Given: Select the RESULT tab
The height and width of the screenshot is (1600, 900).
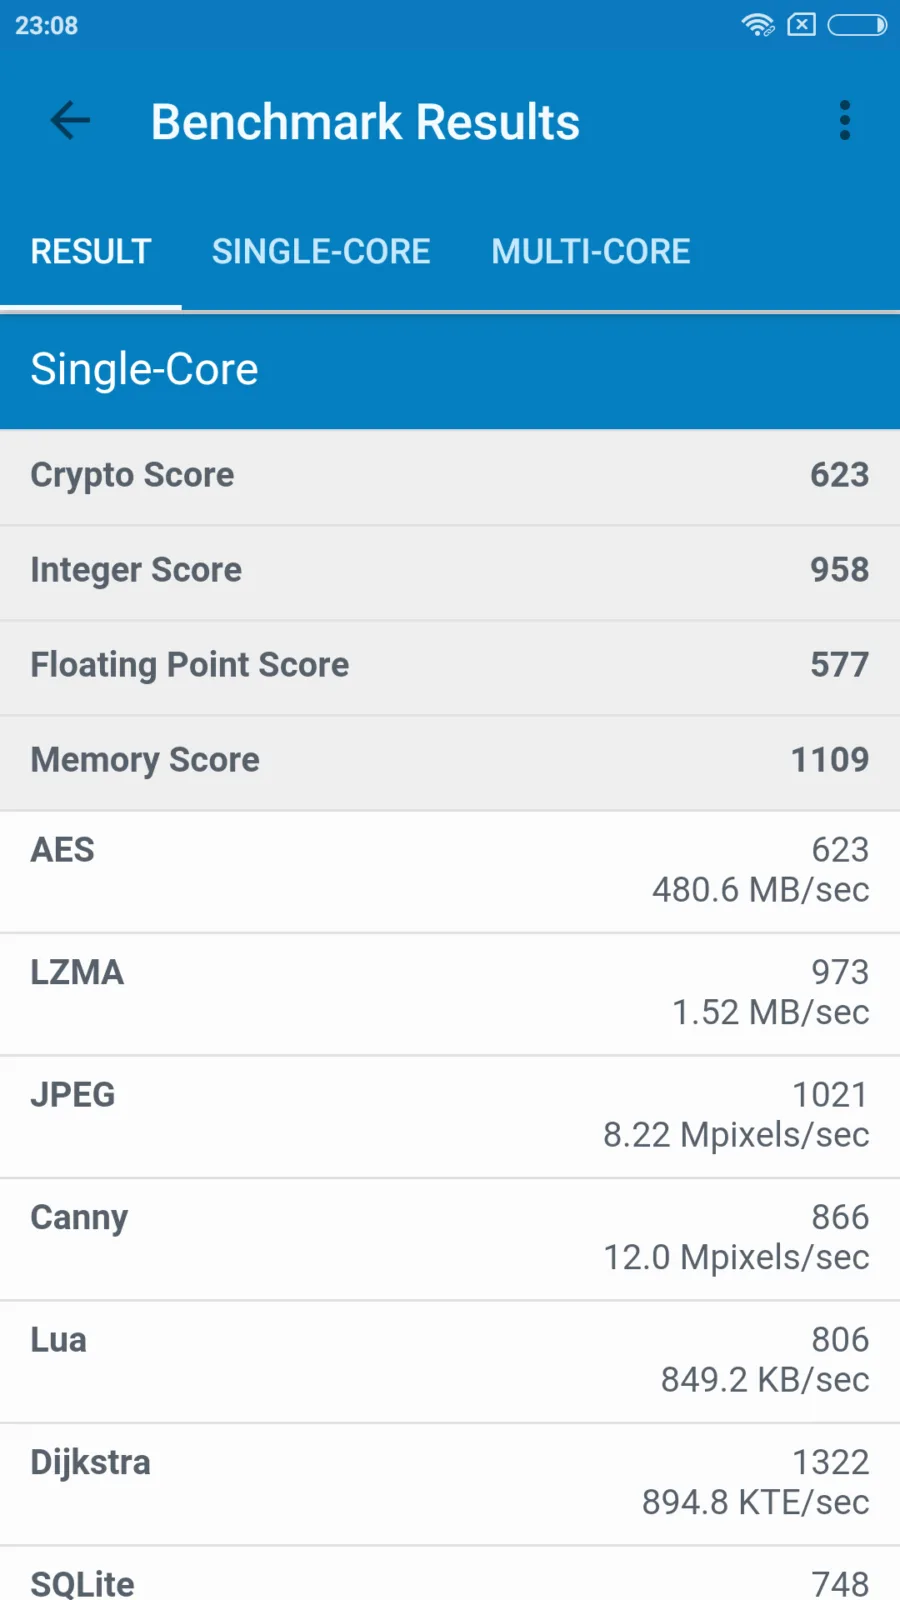Looking at the screenshot, I should 91,251.
